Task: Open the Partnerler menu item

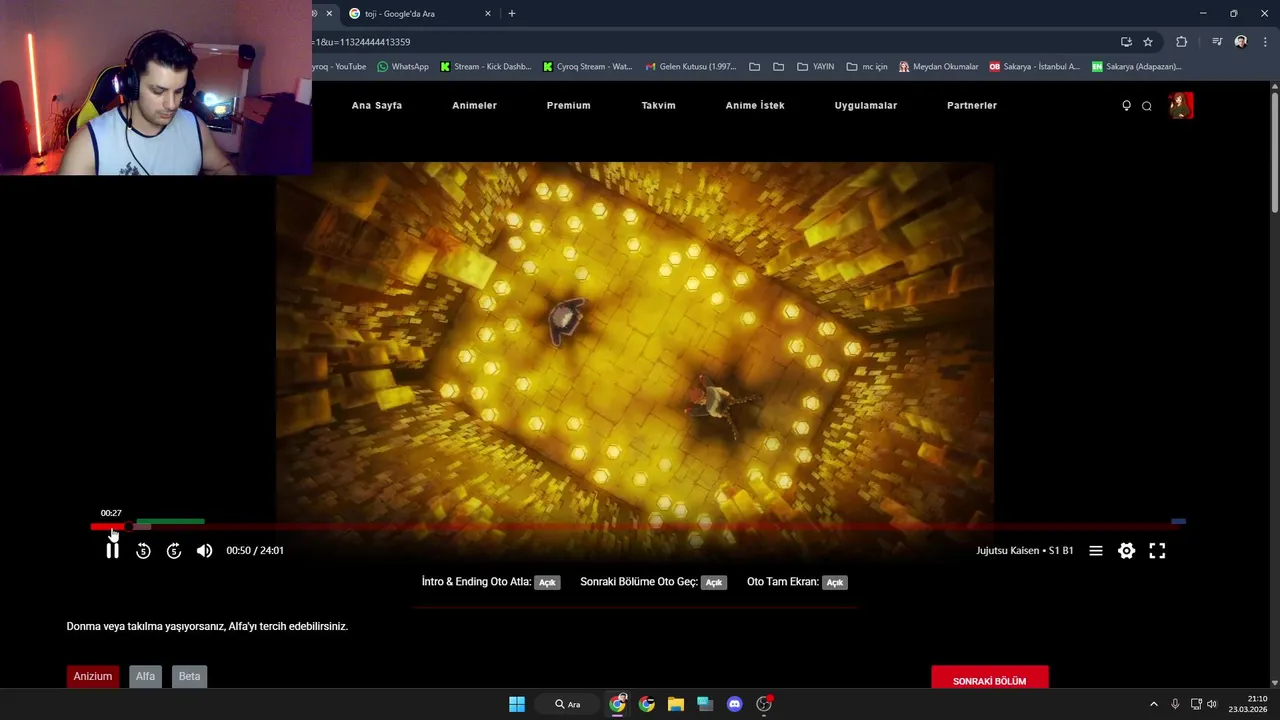Action: point(972,105)
